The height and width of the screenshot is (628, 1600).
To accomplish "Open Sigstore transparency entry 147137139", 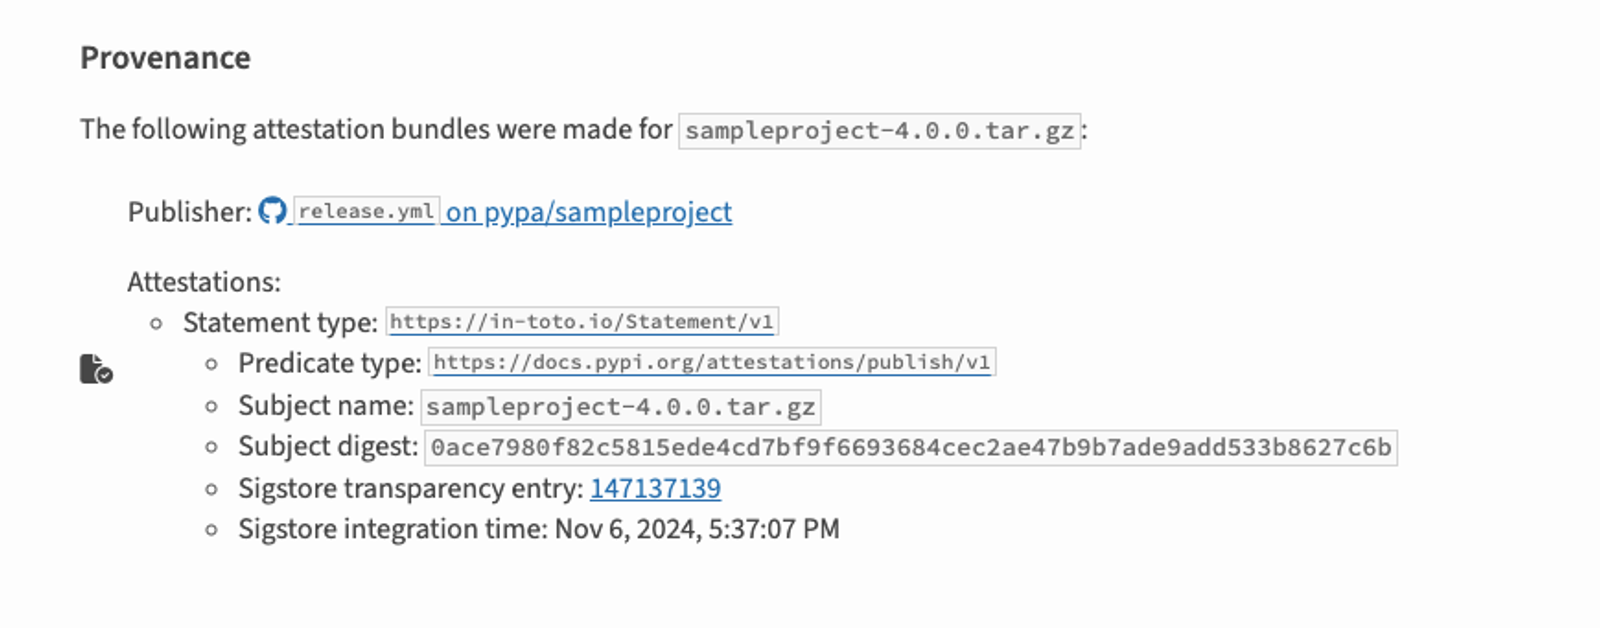I will click(655, 488).
